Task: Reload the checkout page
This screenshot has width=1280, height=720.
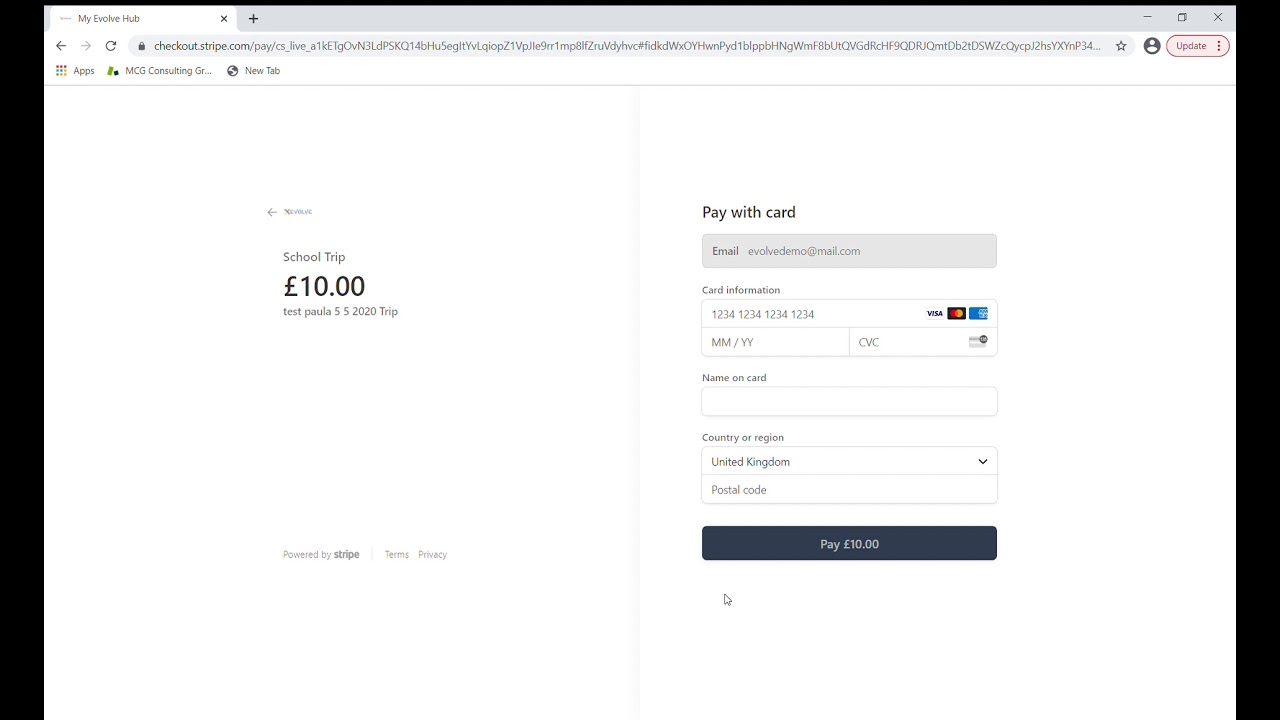Action: [x=111, y=46]
